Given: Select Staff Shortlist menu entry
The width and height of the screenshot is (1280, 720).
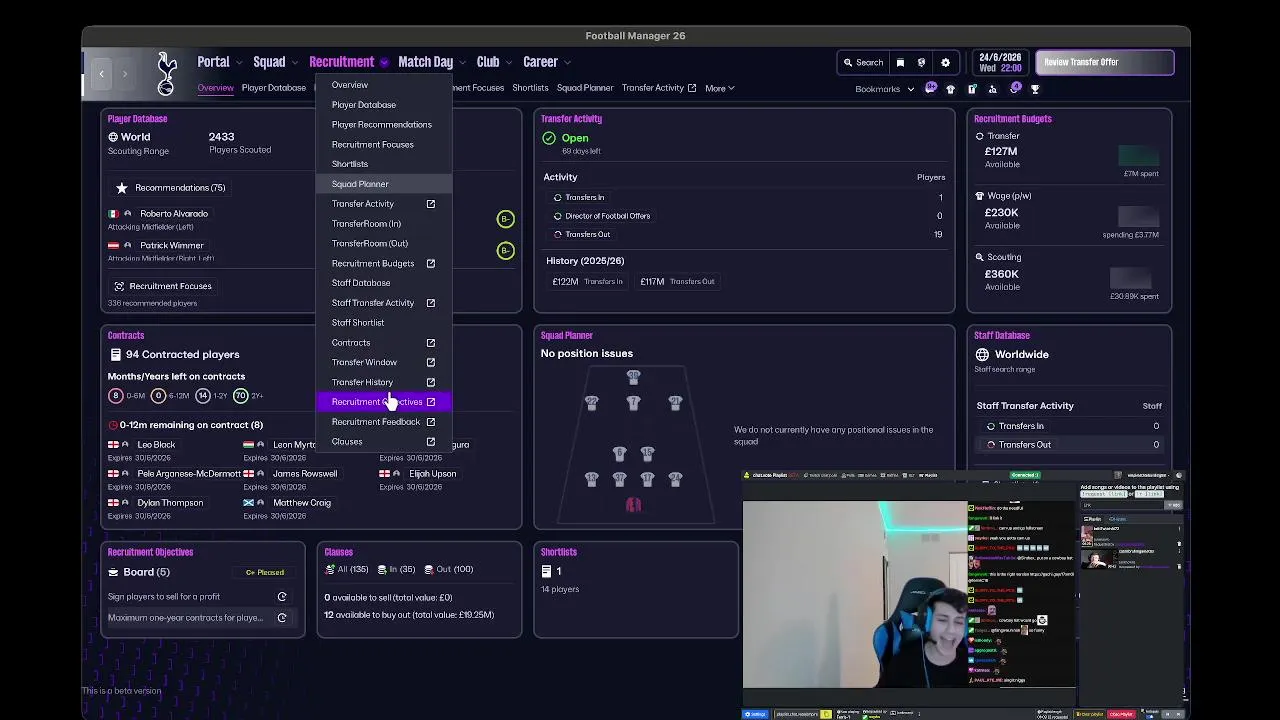Looking at the screenshot, I should [x=384, y=323].
